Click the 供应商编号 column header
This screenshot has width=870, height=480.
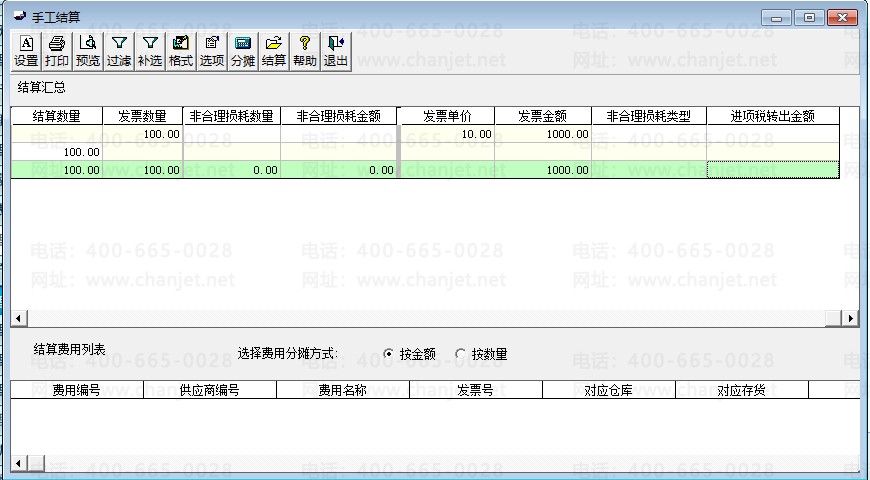click(210, 390)
